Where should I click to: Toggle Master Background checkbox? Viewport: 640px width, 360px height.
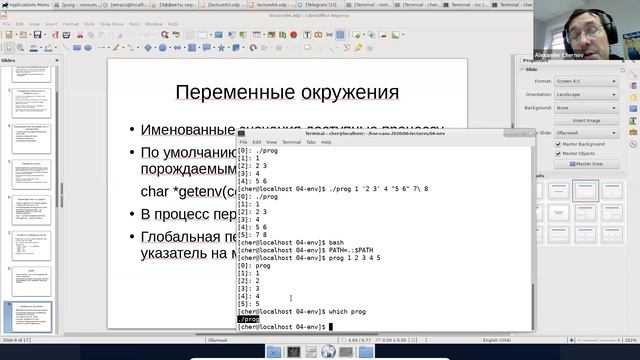558,144
